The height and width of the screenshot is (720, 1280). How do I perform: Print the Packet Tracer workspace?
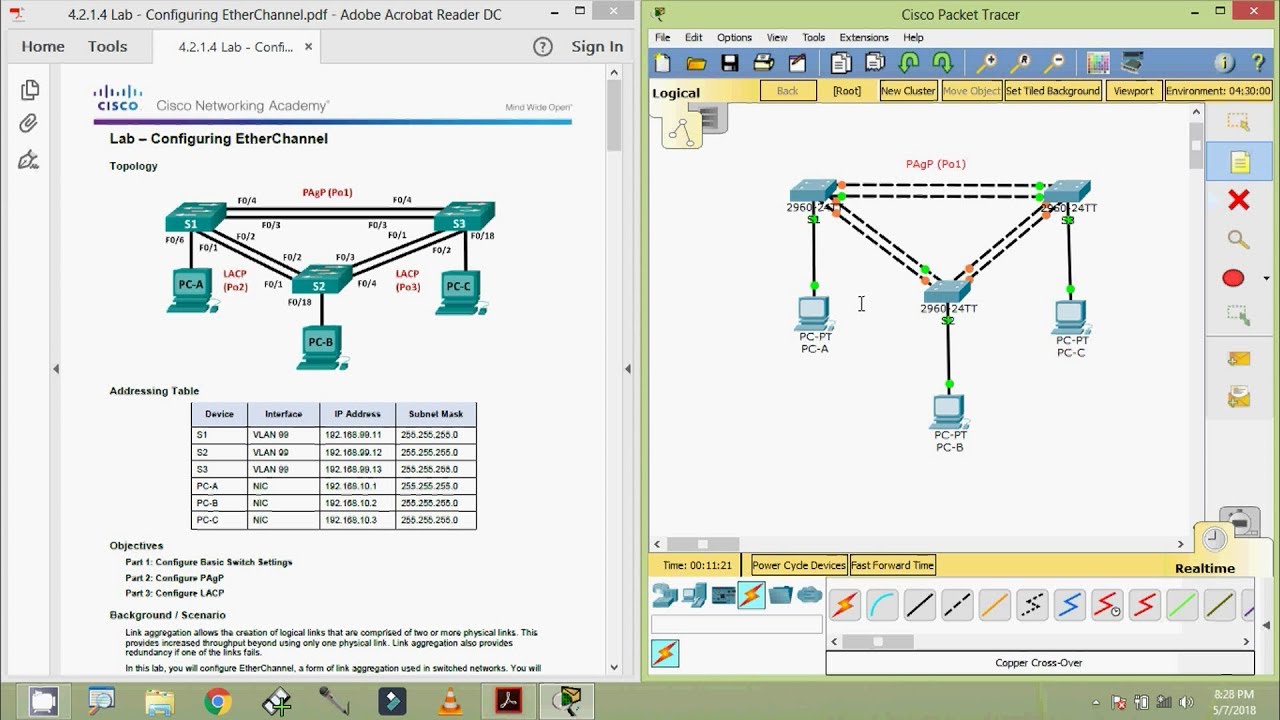click(x=764, y=63)
